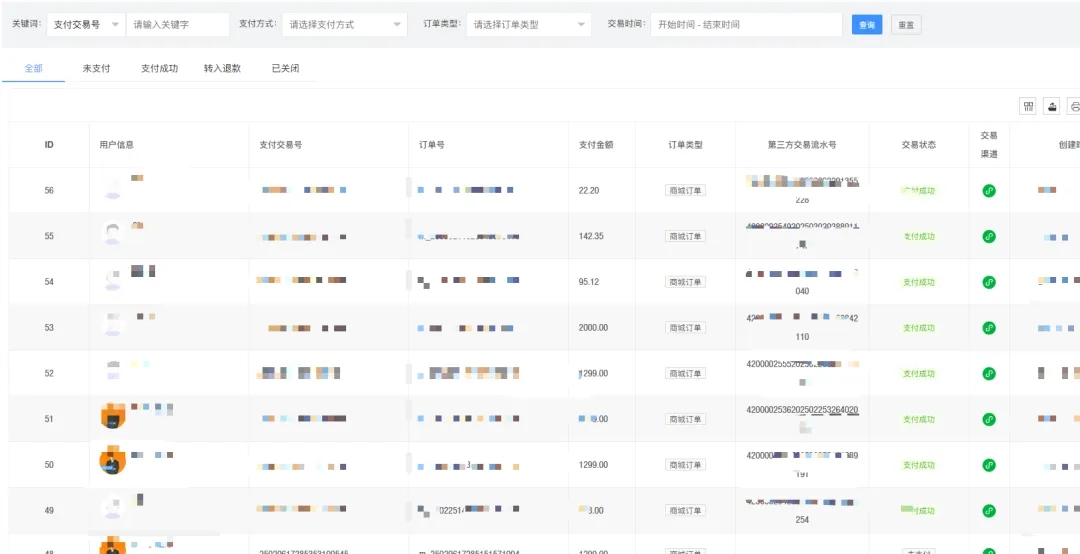Click user avatar in row 51

[113, 416]
